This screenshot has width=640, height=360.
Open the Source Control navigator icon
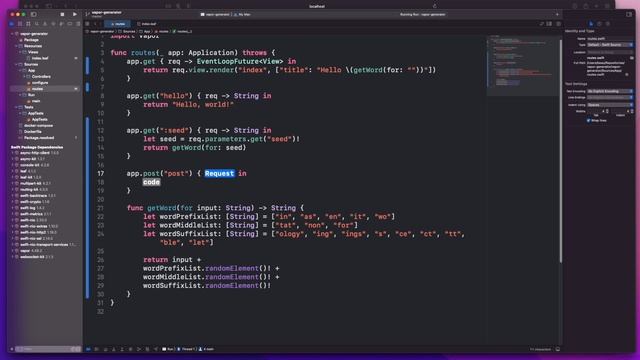click(x=20, y=24)
